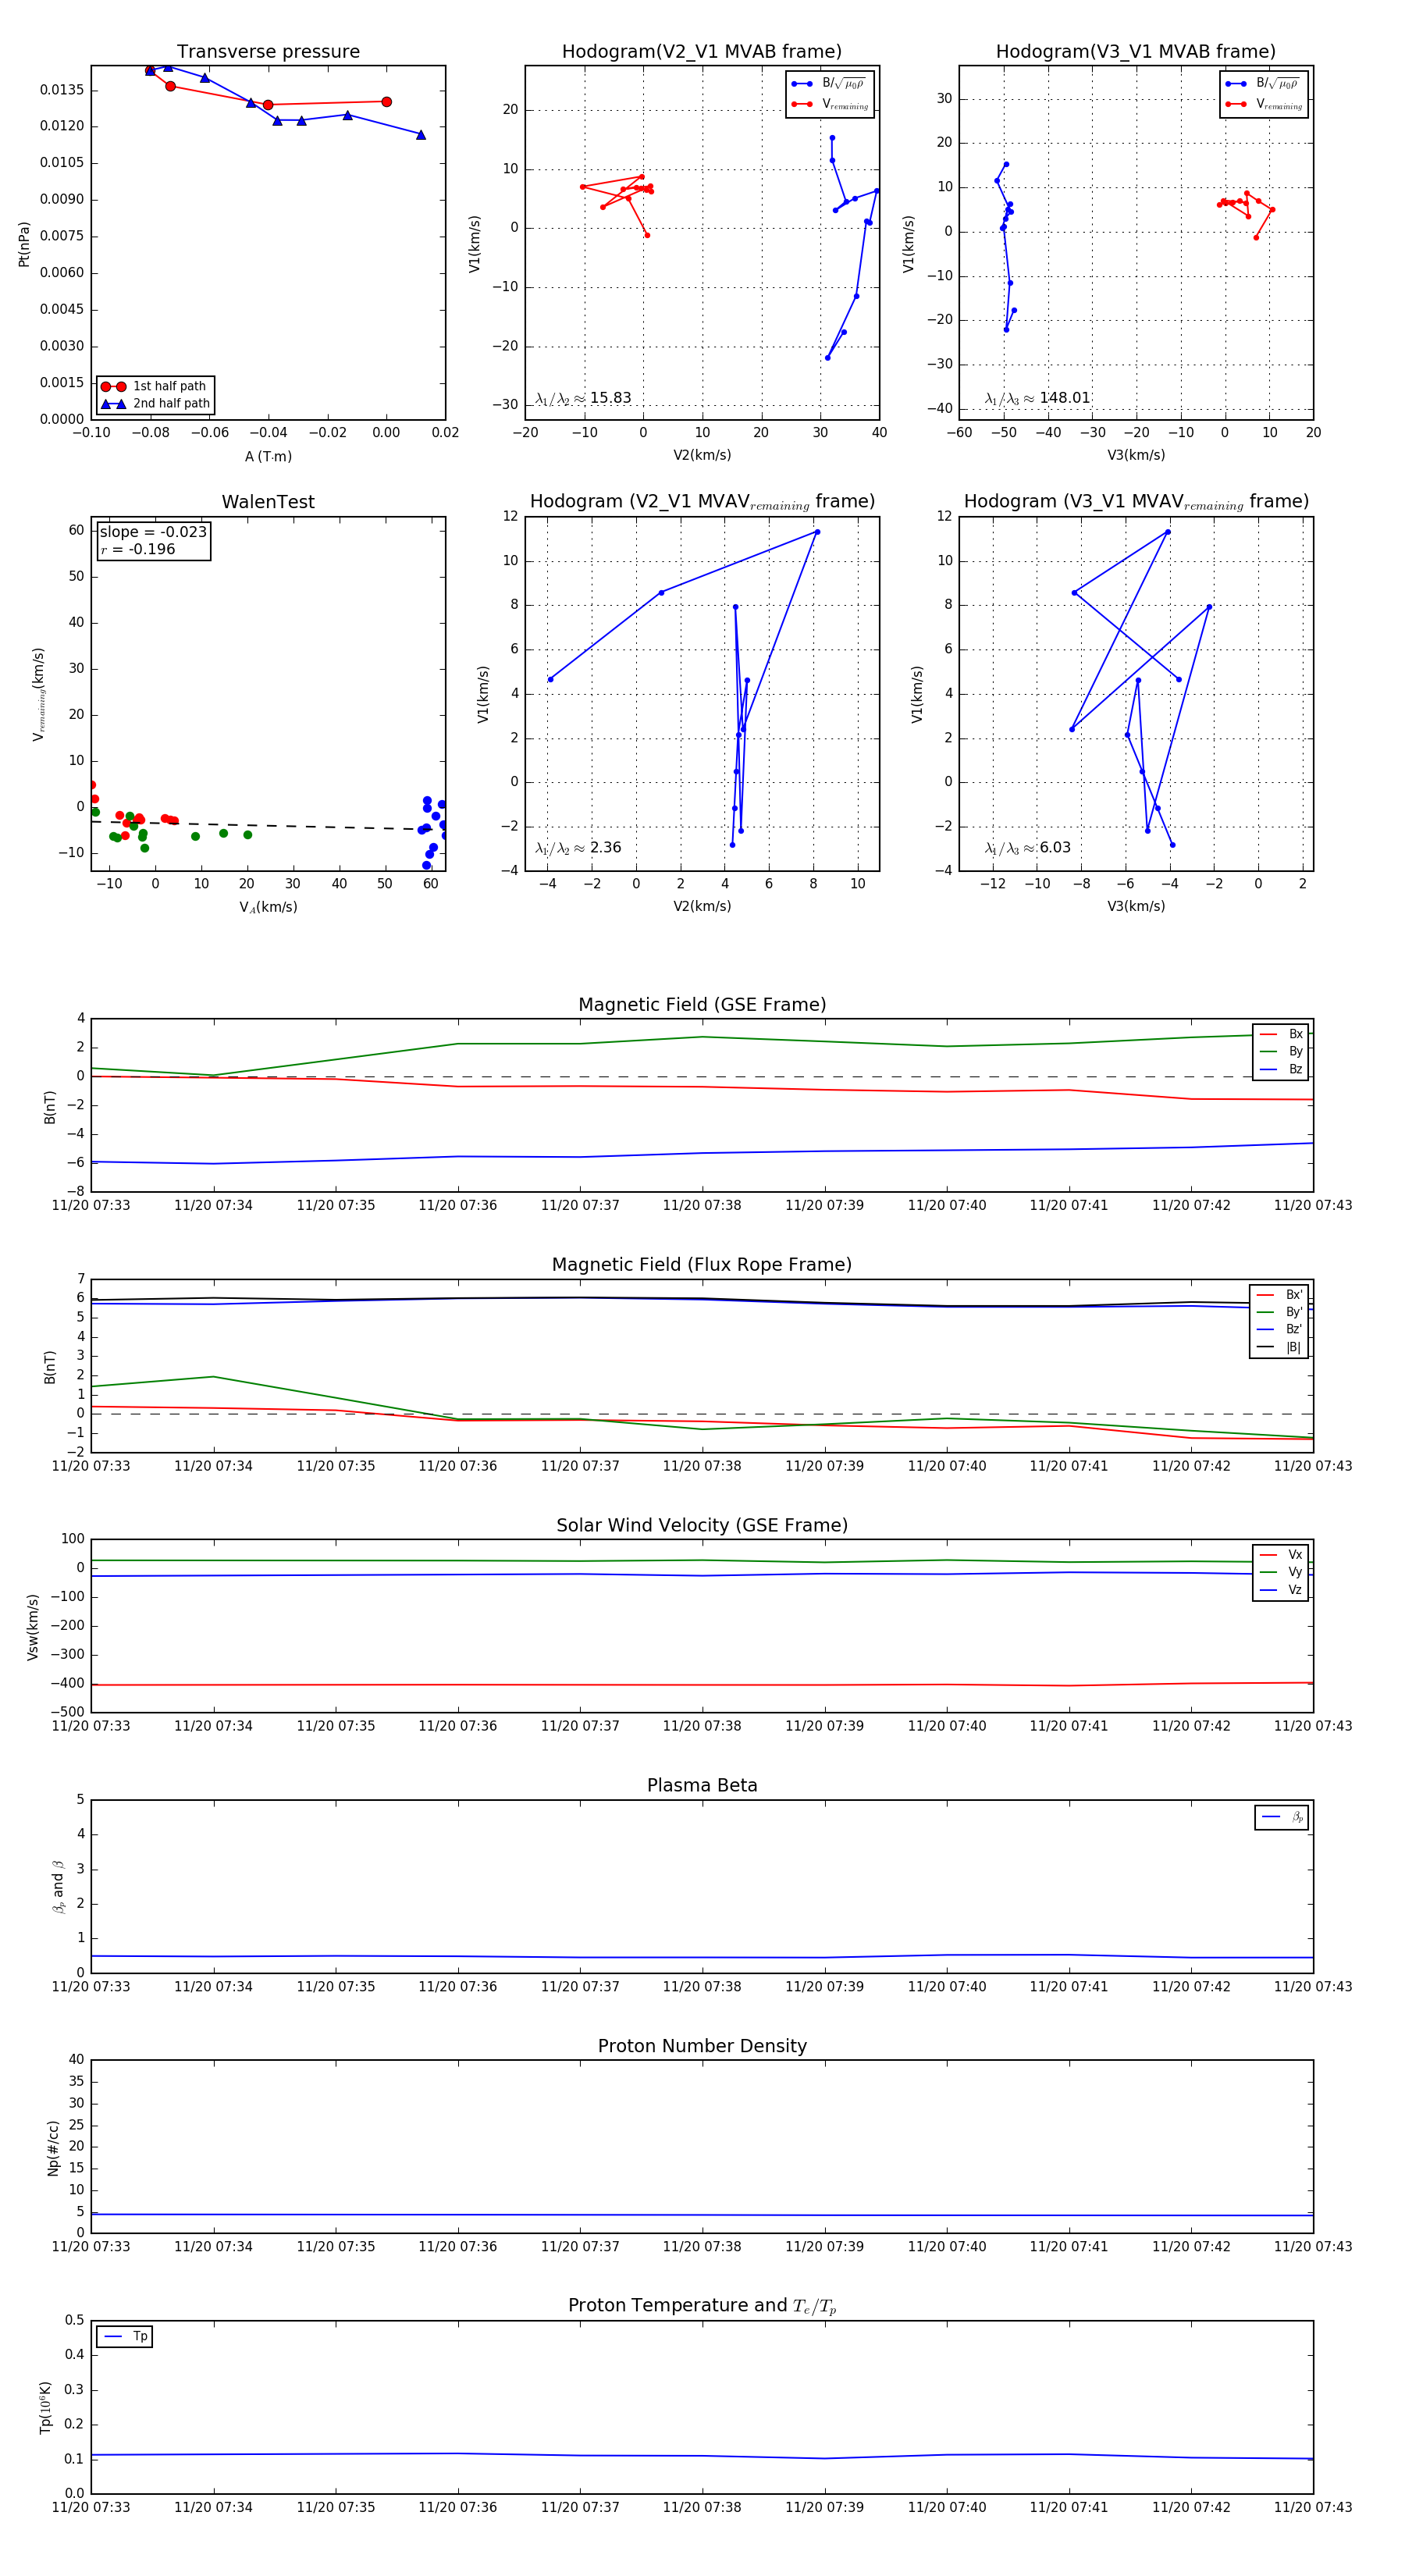Click the 'Proton Temperature and Te/Tp' title
The height and width of the screenshot is (2576, 1405).
tap(702, 2306)
